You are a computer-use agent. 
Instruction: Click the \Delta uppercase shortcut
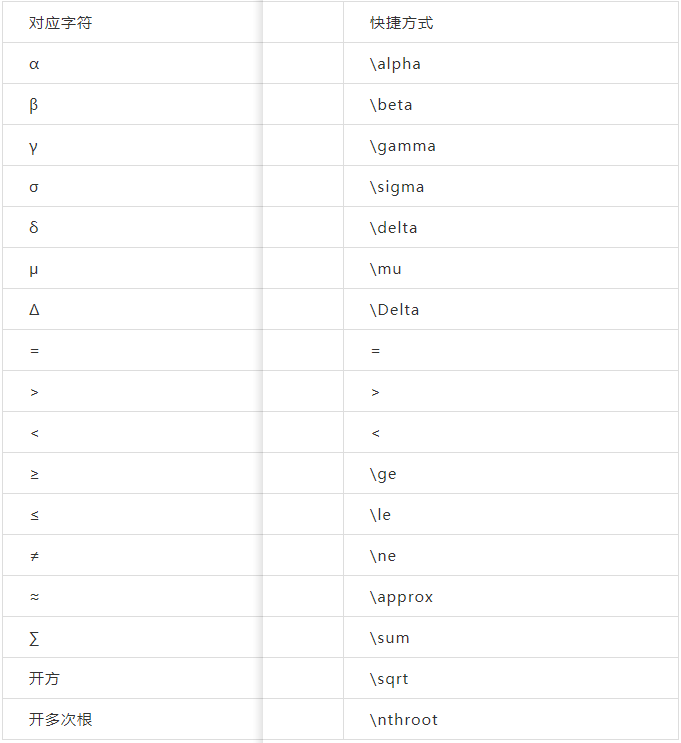coord(395,310)
